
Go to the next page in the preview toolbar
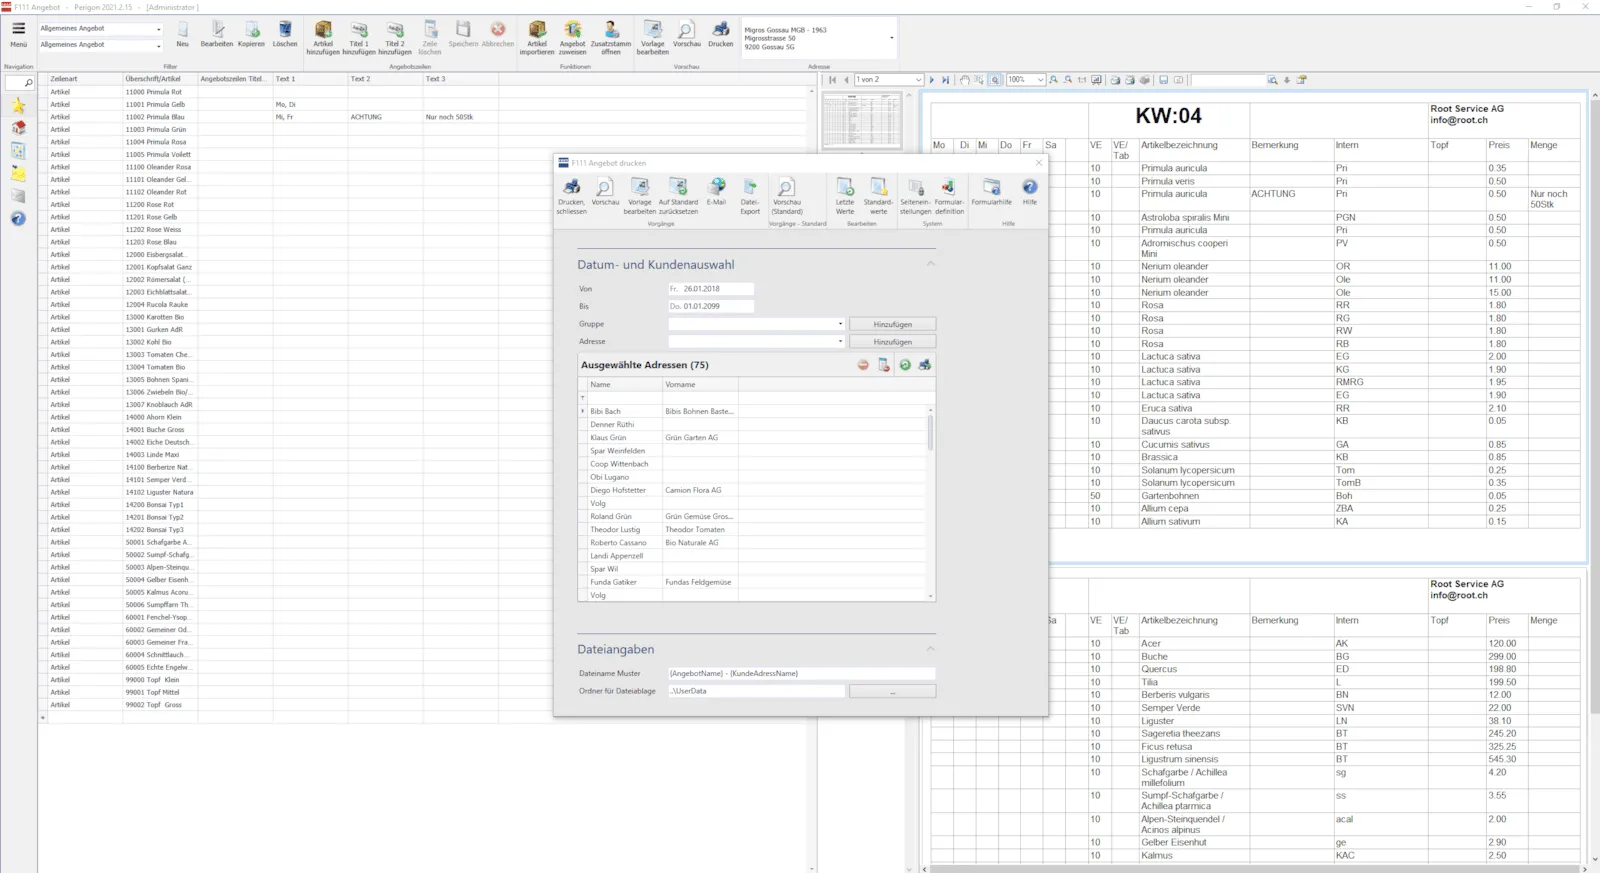[x=932, y=80]
